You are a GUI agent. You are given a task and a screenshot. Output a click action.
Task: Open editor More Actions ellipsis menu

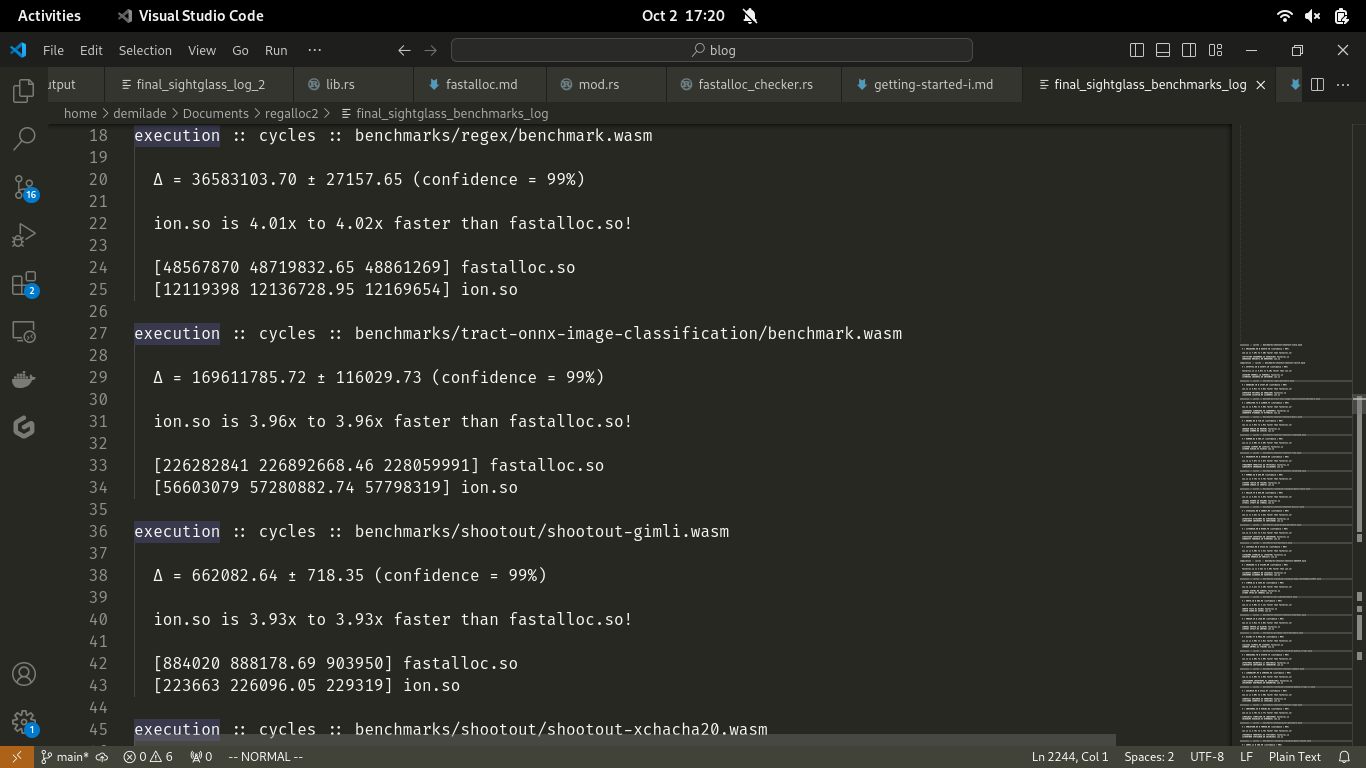click(x=1344, y=85)
